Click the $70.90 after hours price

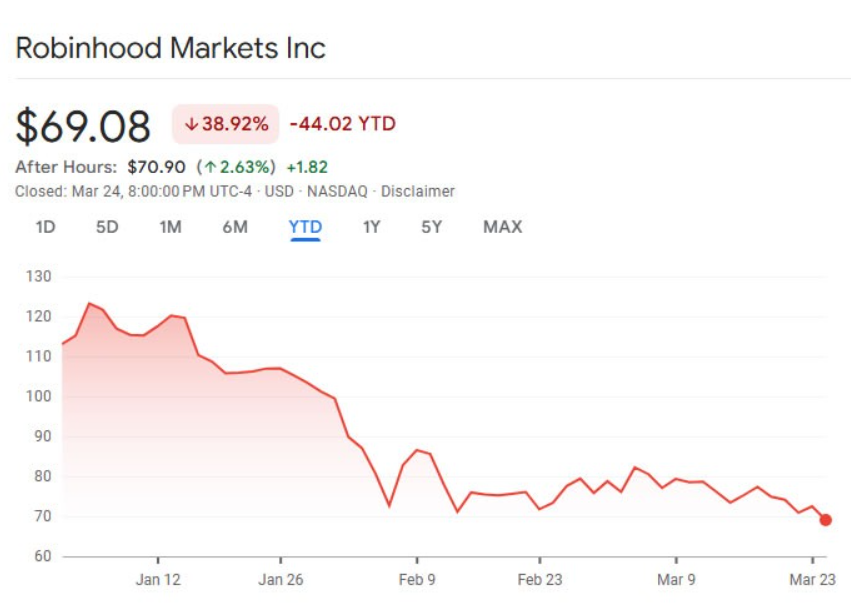155,167
